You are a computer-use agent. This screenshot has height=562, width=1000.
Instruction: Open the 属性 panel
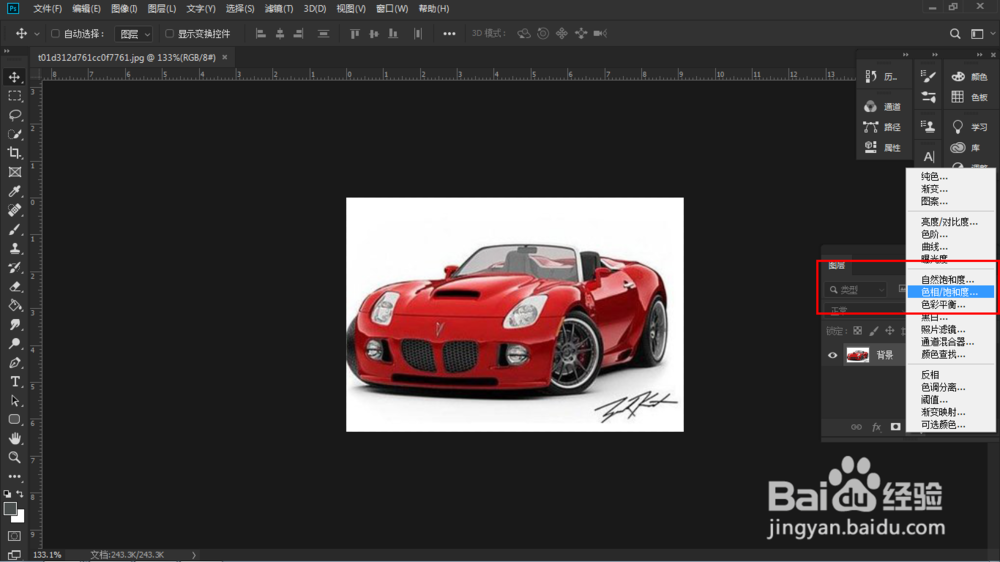click(x=883, y=147)
